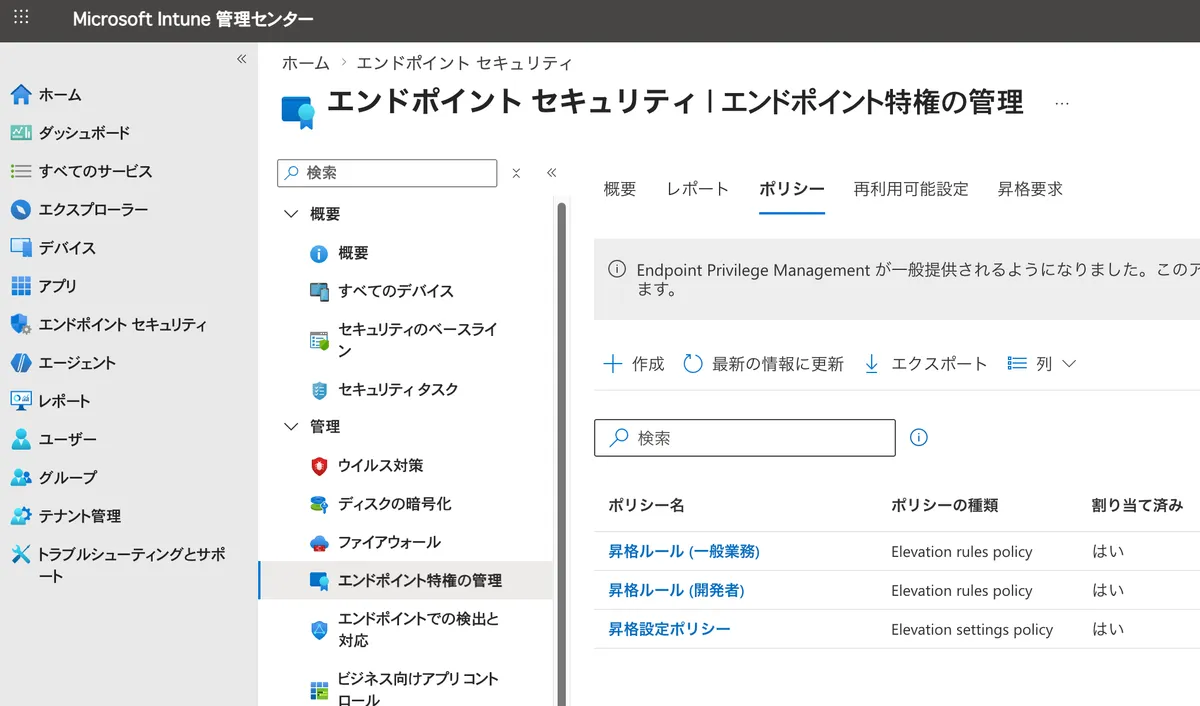Open ファイアウォール in the 管理 section

[x=388, y=542]
